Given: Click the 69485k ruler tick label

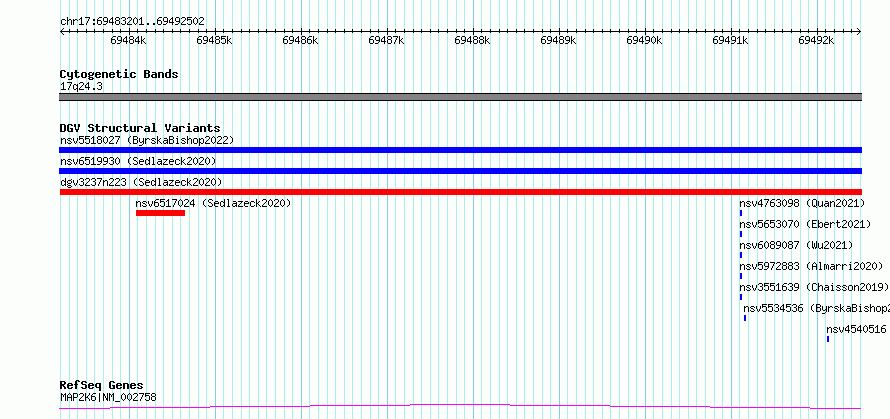Looking at the screenshot, I should (x=215, y=40).
